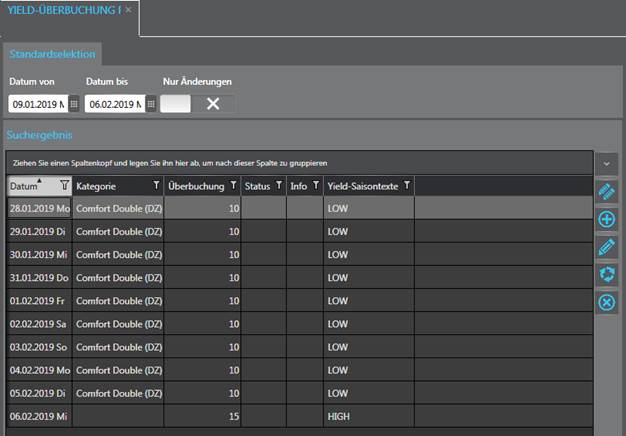Open calendar picker for Datum von
Screen dimensions: 626x436
pos(72,104)
